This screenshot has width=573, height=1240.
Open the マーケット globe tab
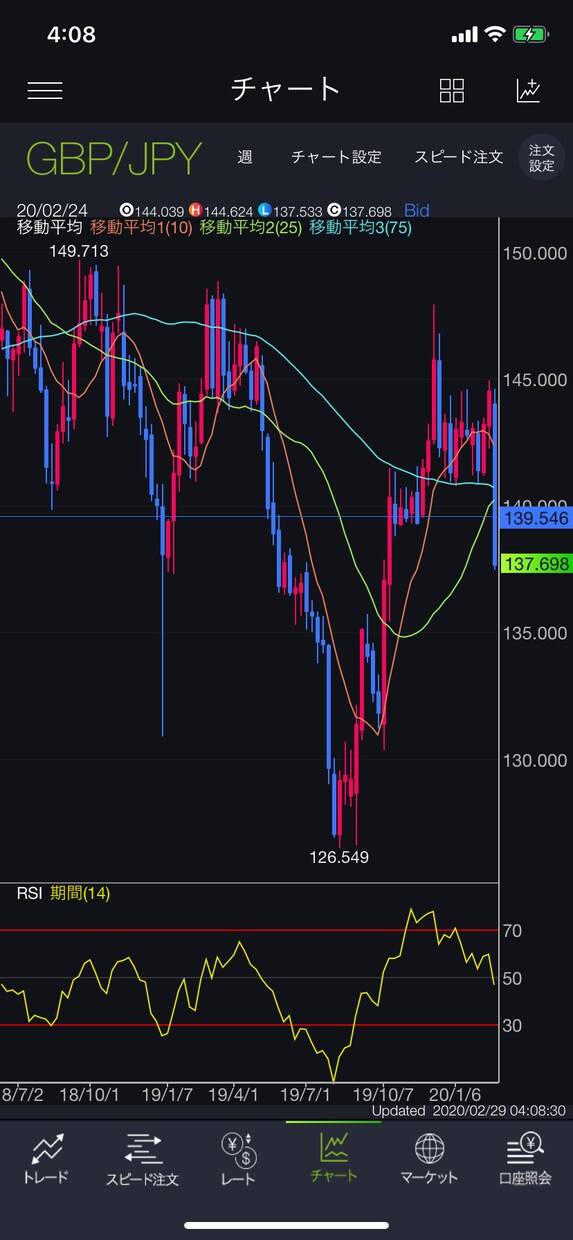[429, 1158]
